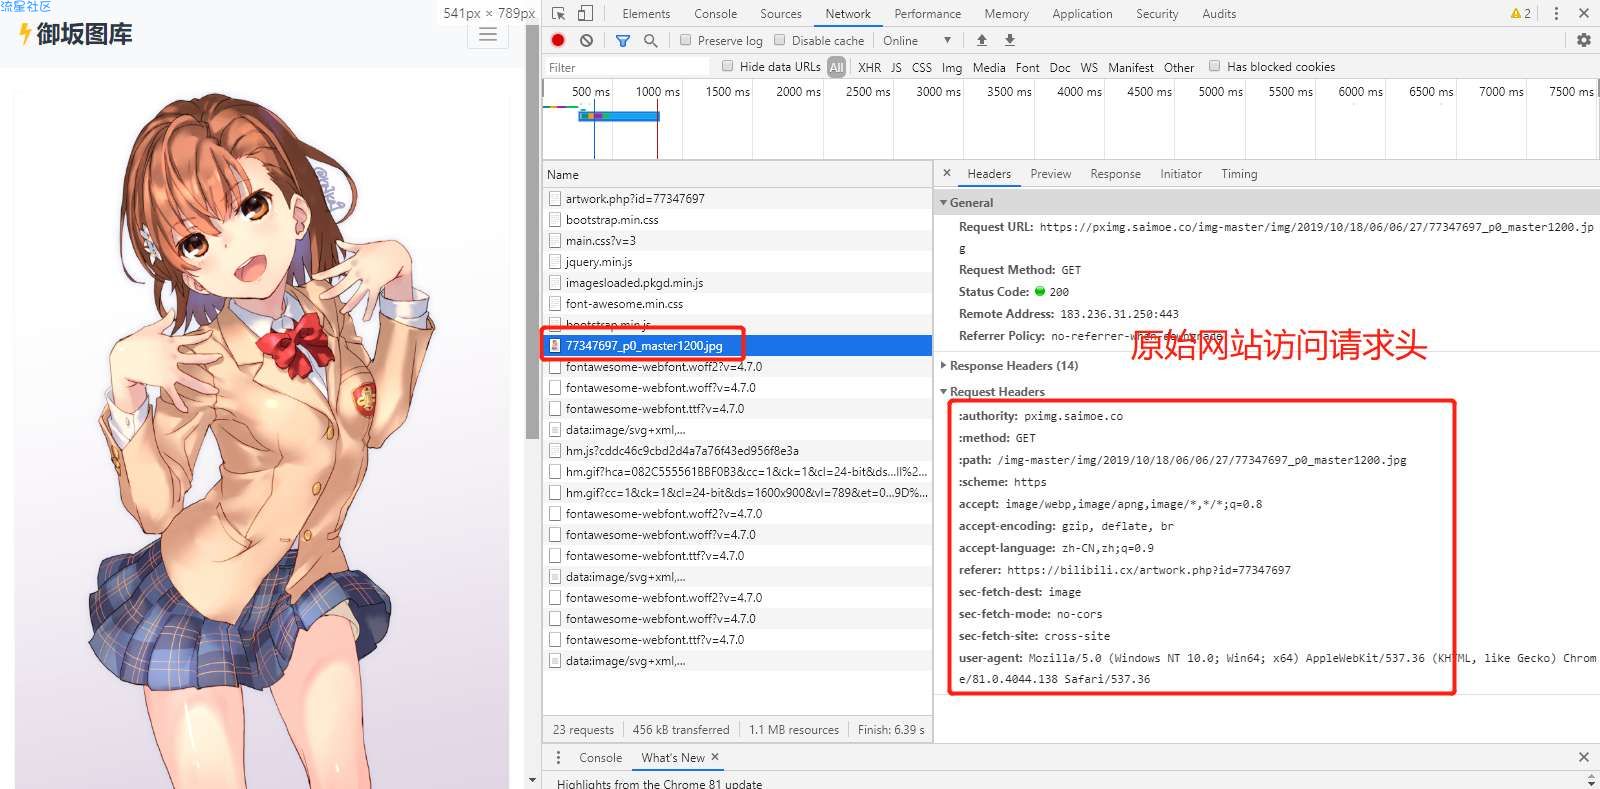Select 77347697_p0_master1200.jpg request
1600x789 pixels.
737,345
